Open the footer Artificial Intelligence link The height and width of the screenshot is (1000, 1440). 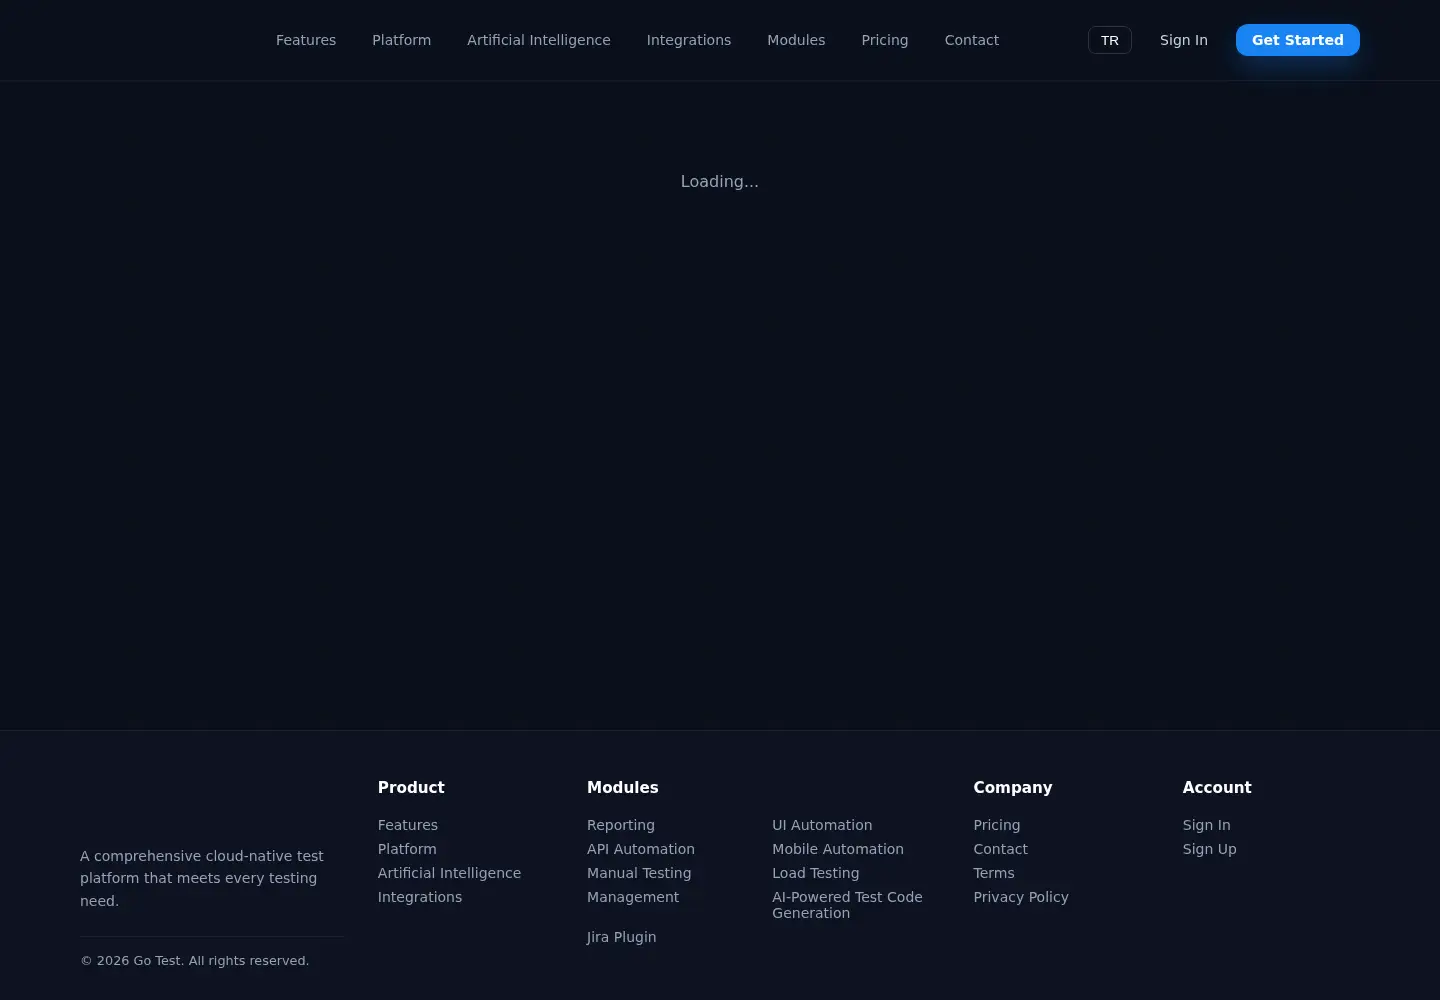[x=449, y=873]
